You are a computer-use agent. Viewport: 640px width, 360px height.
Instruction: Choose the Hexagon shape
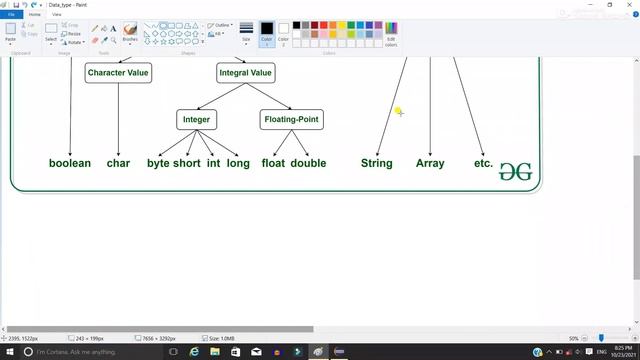click(171, 33)
